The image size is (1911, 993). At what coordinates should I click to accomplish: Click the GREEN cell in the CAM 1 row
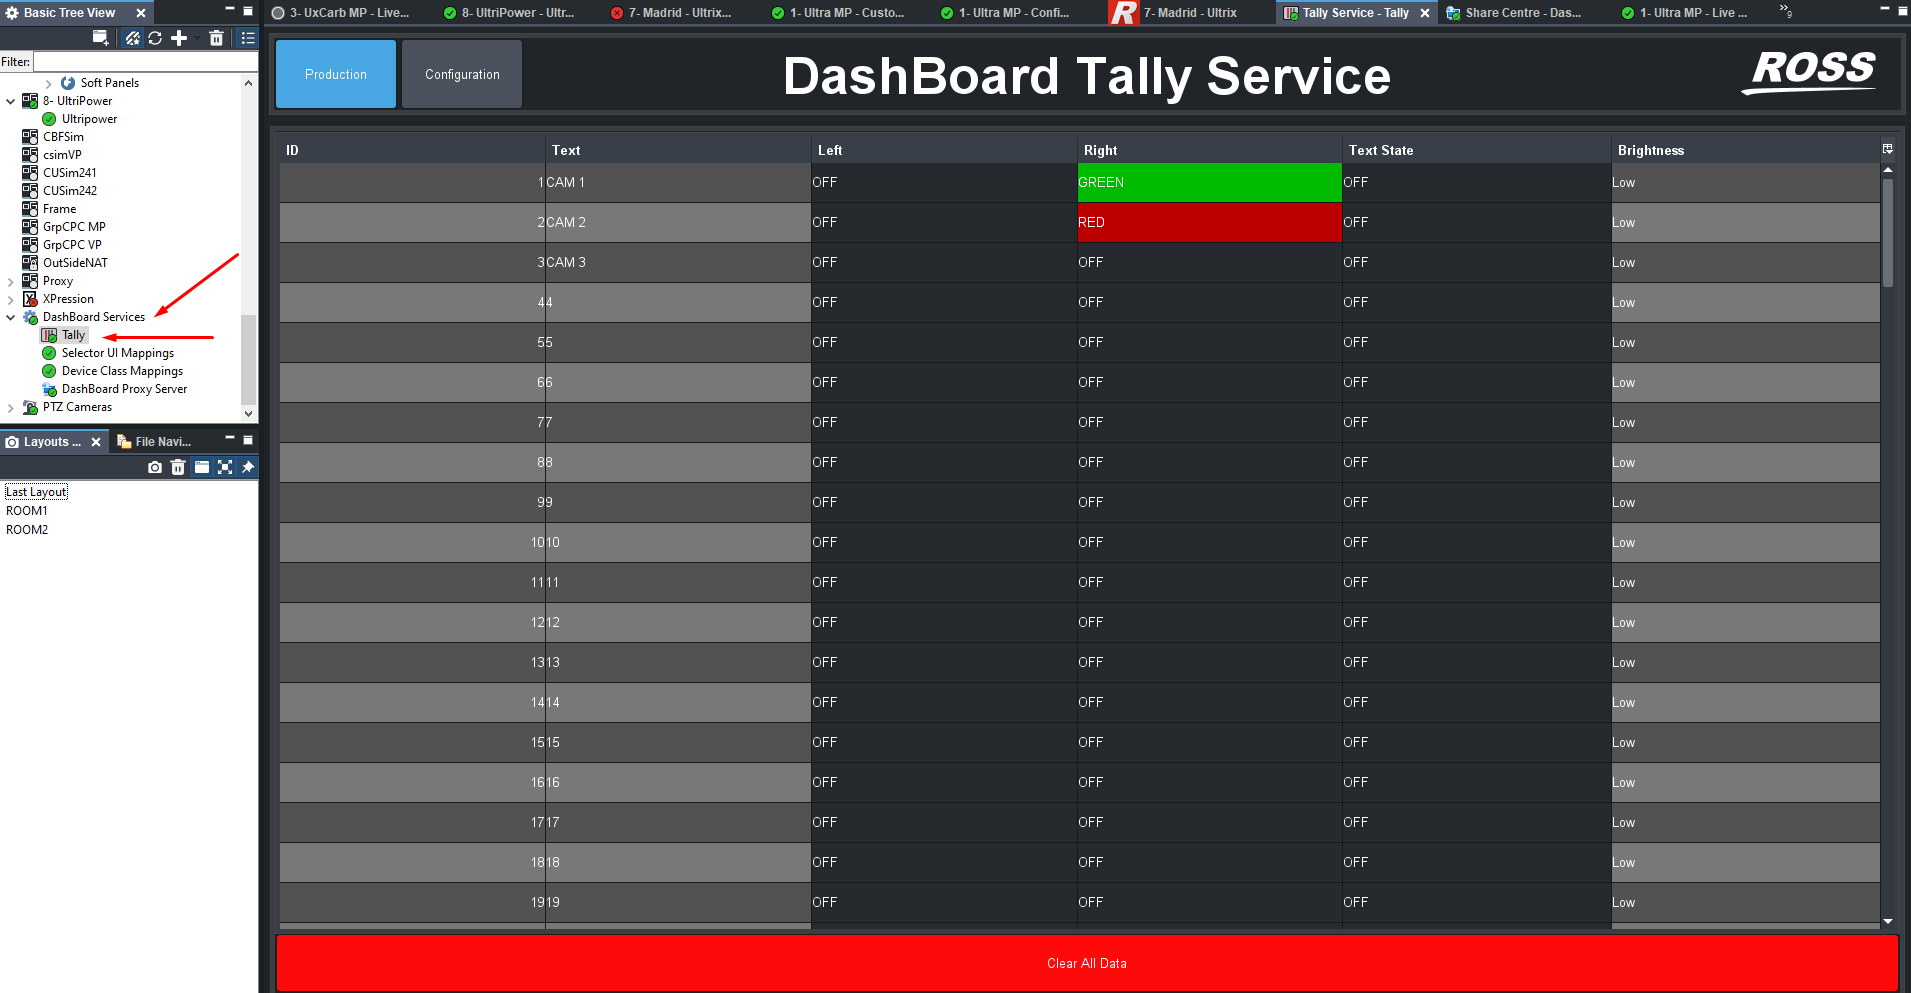click(1209, 182)
